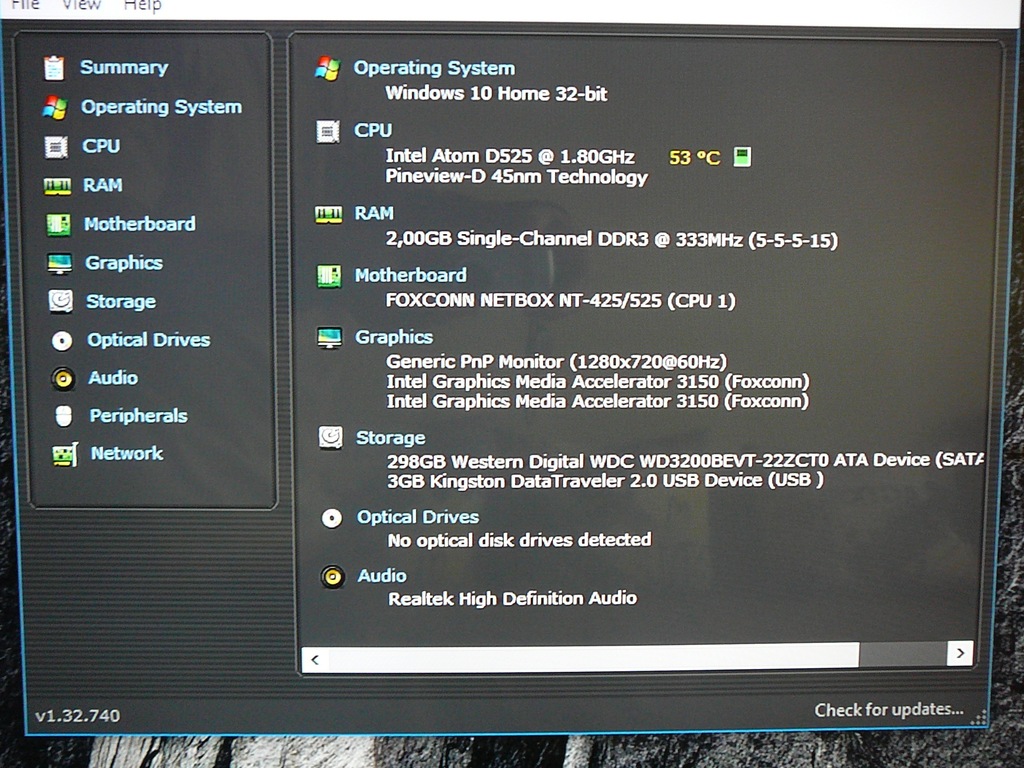Click the Motherboard icon in summary panel
Viewport: 1024px width, 768px height.
point(329,276)
